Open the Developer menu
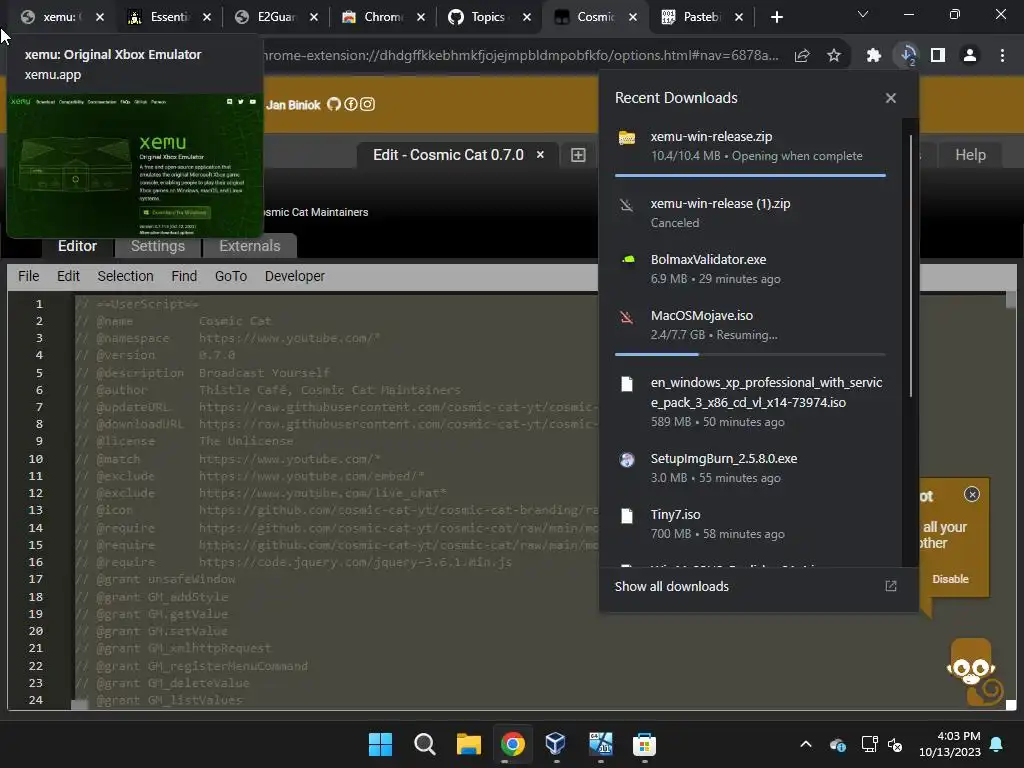 (x=295, y=276)
